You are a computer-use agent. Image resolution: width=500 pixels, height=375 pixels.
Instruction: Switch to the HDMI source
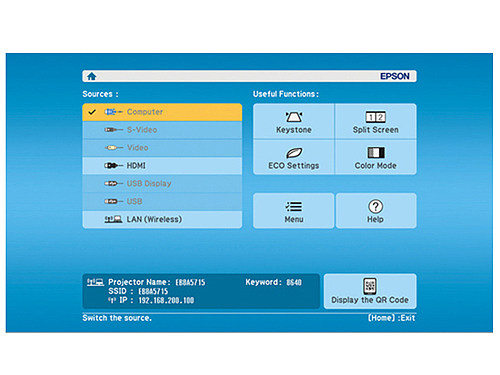[x=162, y=166]
